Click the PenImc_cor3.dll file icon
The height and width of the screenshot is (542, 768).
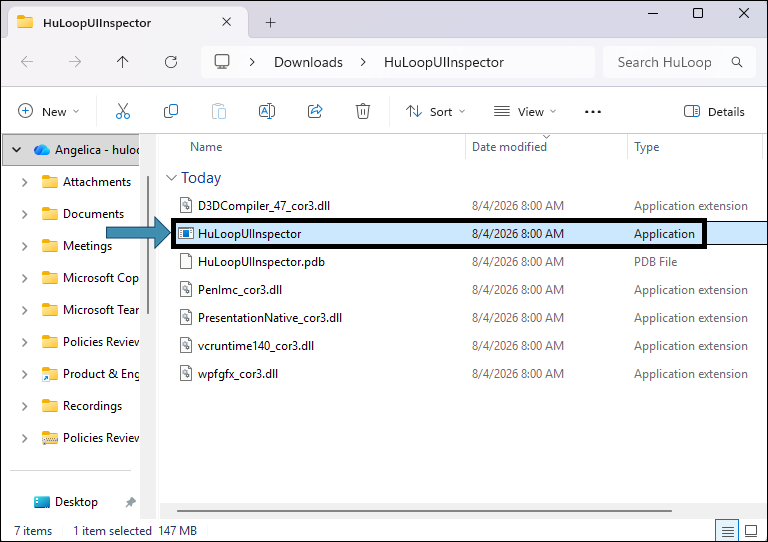click(x=186, y=290)
